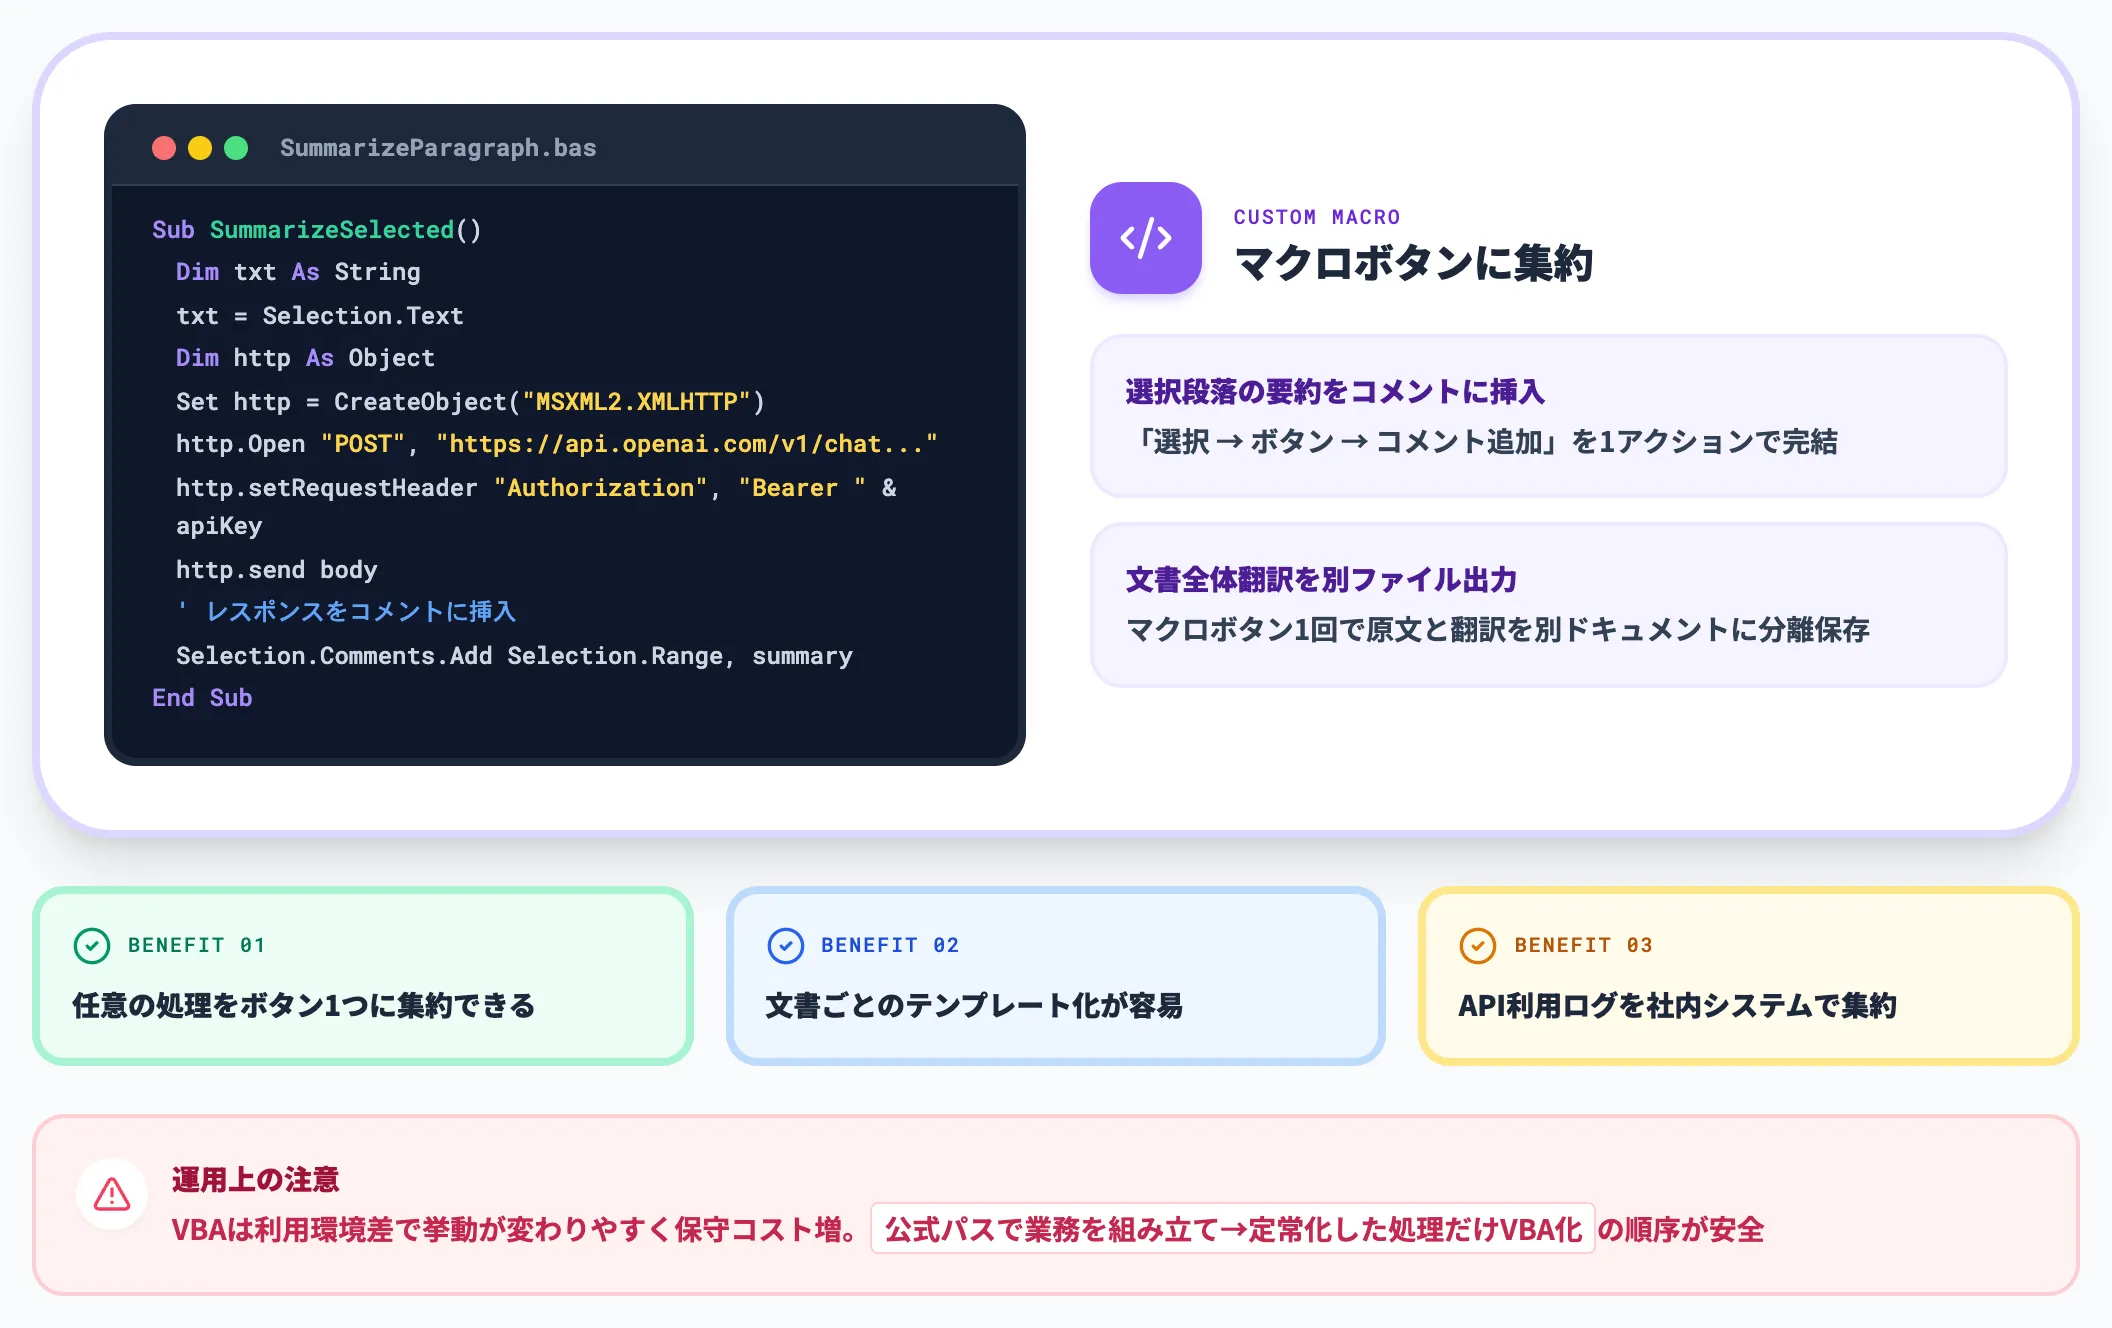Click the green checkmark icon for Benefit 01
Image resolution: width=2112 pixels, height=1328 pixels.
click(x=92, y=945)
